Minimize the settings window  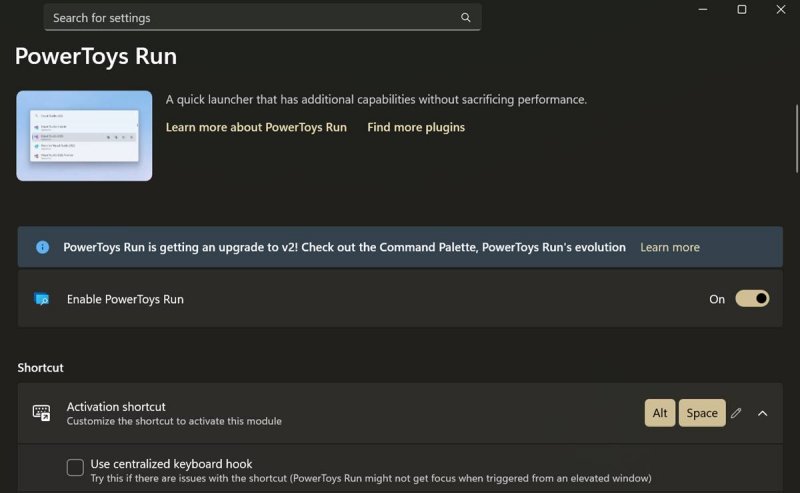click(703, 9)
